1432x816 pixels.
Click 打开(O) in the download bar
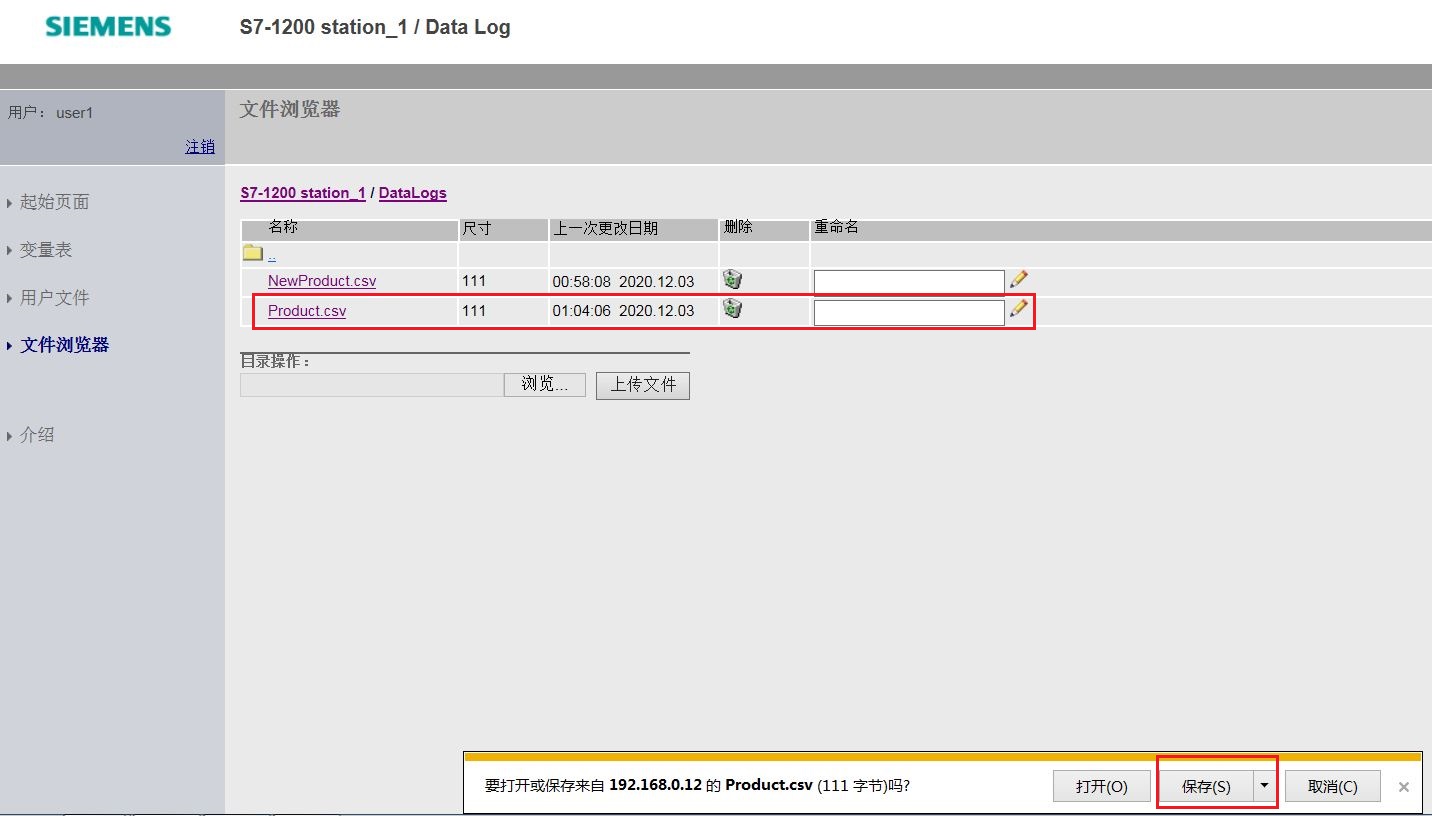click(x=1102, y=786)
